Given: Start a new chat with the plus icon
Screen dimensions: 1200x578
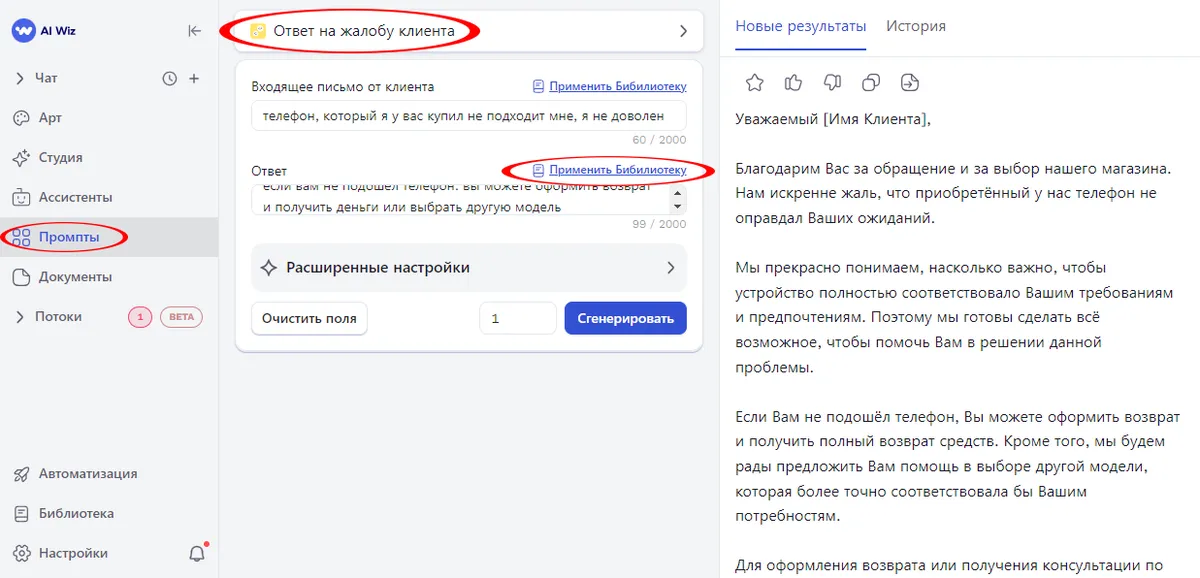Looking at the screenshot, I should 195,78.
